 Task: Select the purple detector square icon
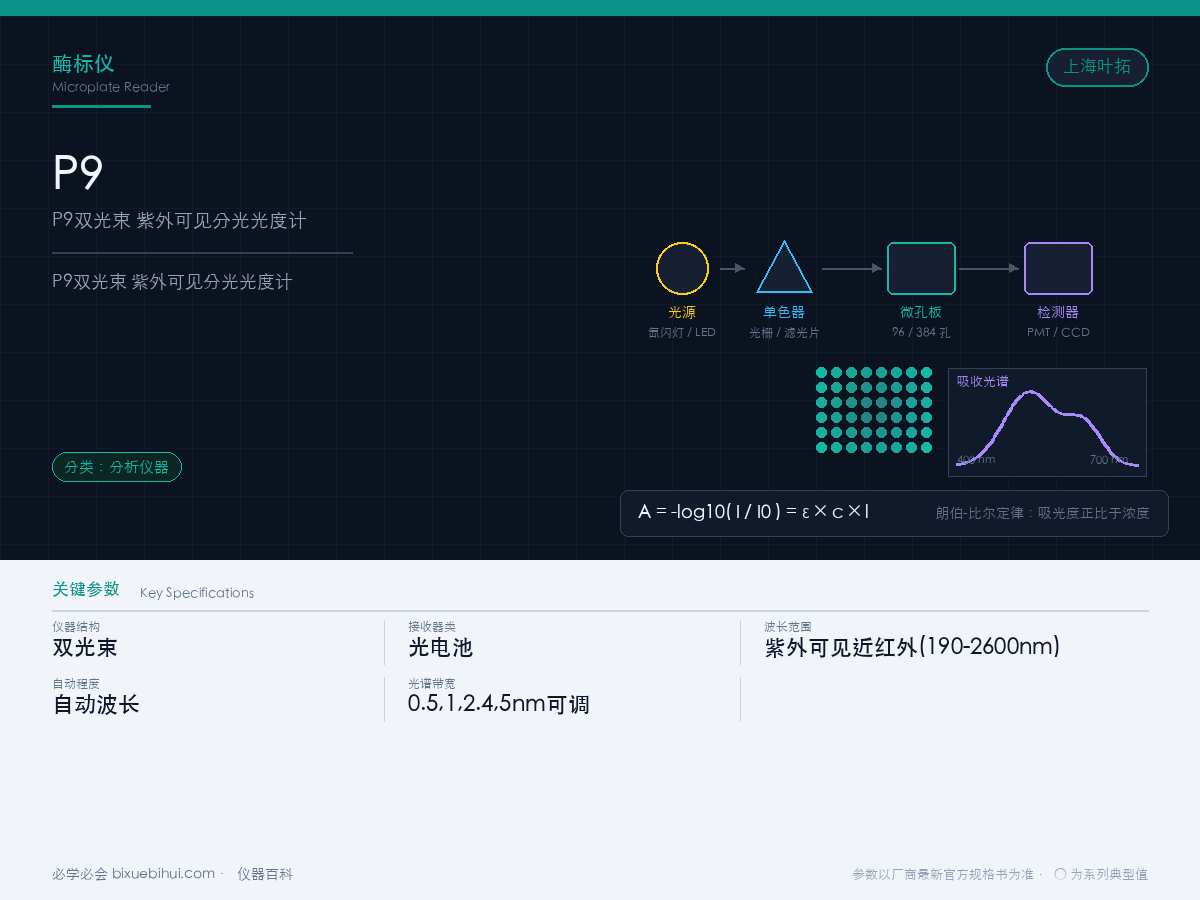click(x=1058, y=268)
